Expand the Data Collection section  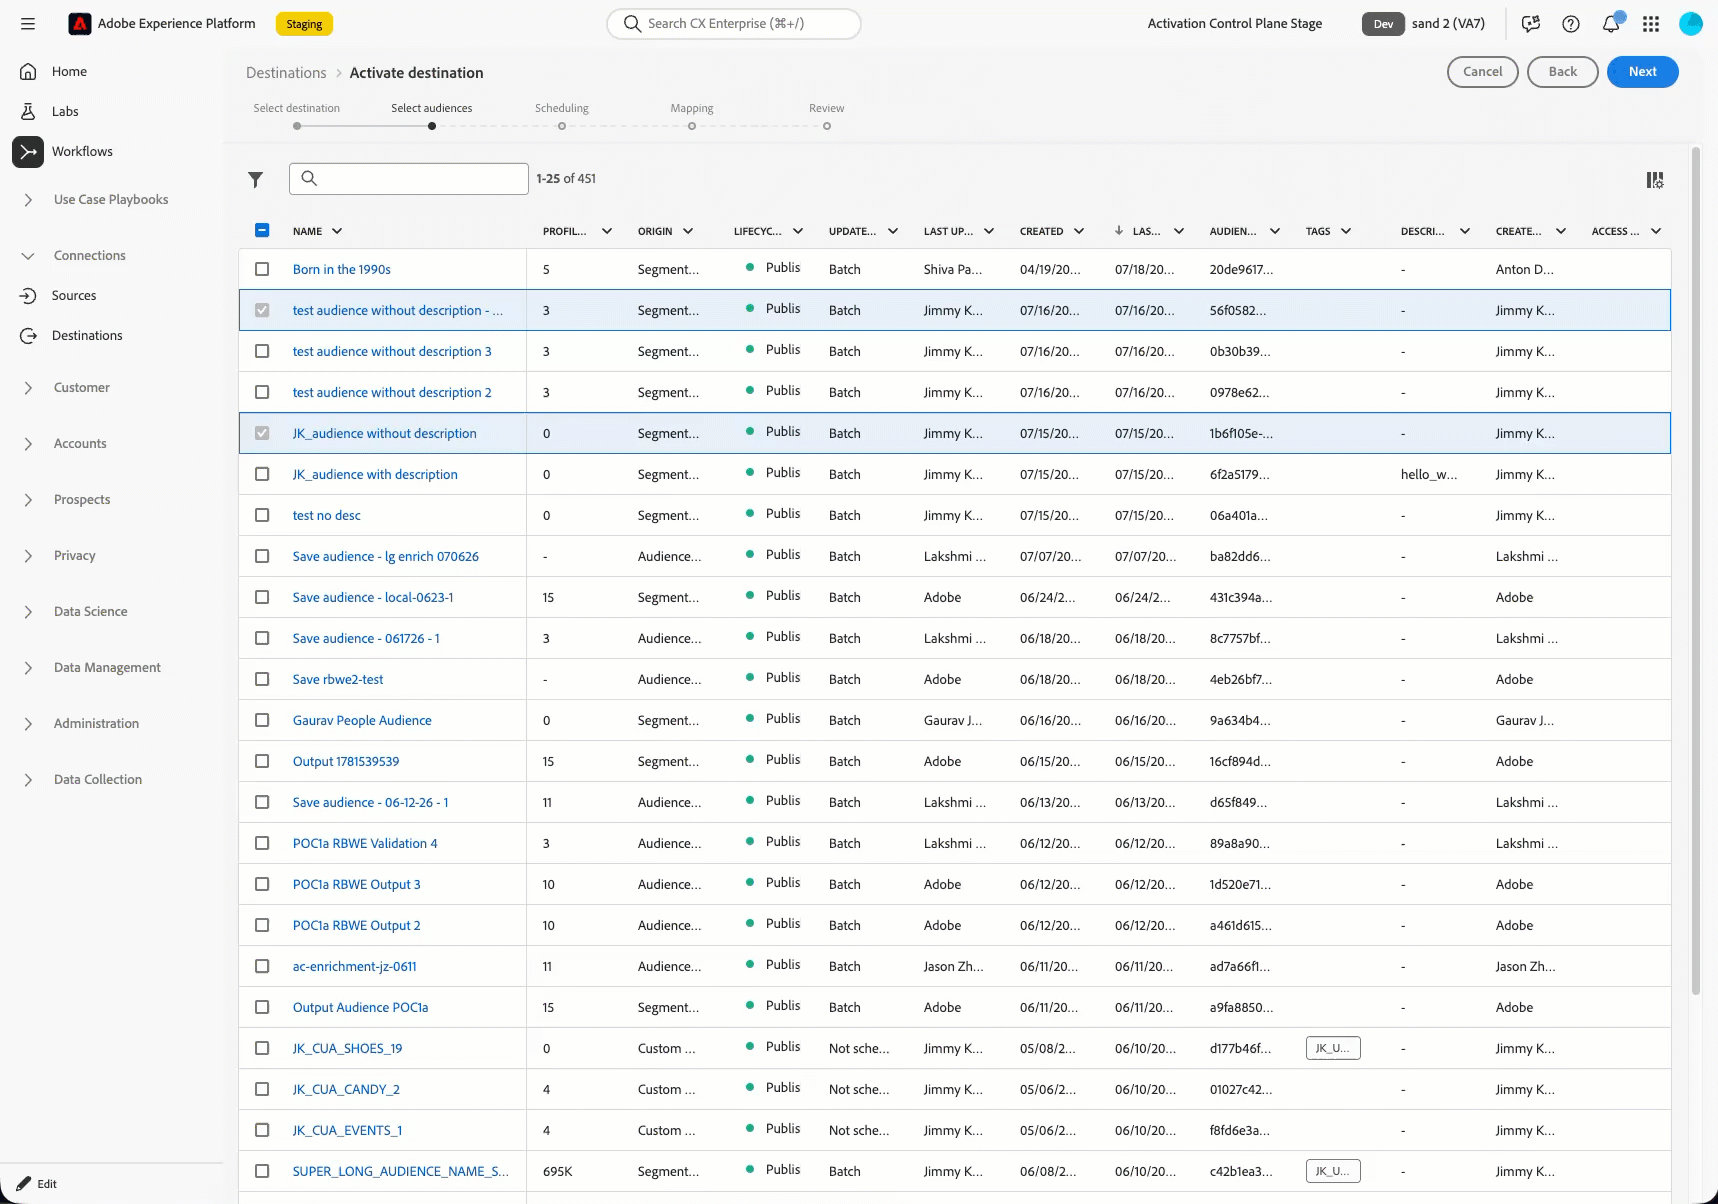[x=28, y=780]
